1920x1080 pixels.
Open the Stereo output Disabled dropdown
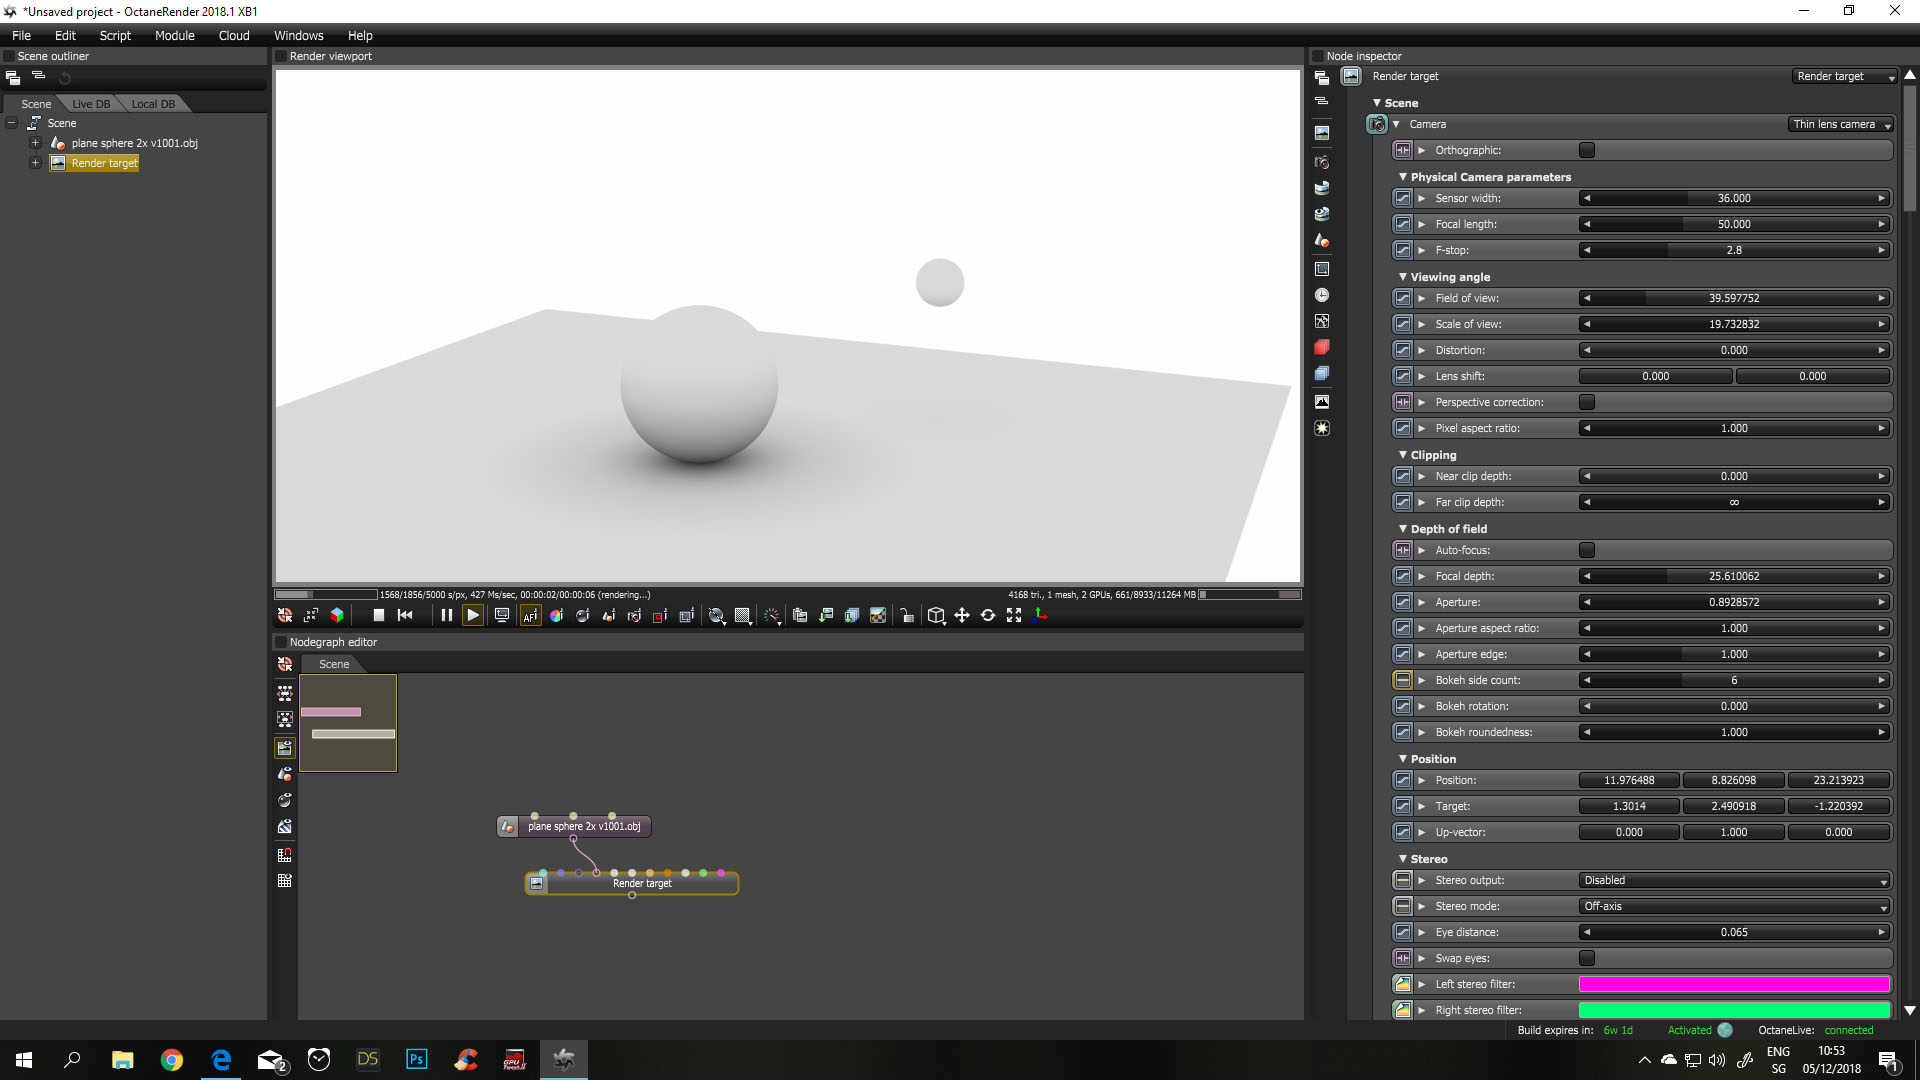1734,880
